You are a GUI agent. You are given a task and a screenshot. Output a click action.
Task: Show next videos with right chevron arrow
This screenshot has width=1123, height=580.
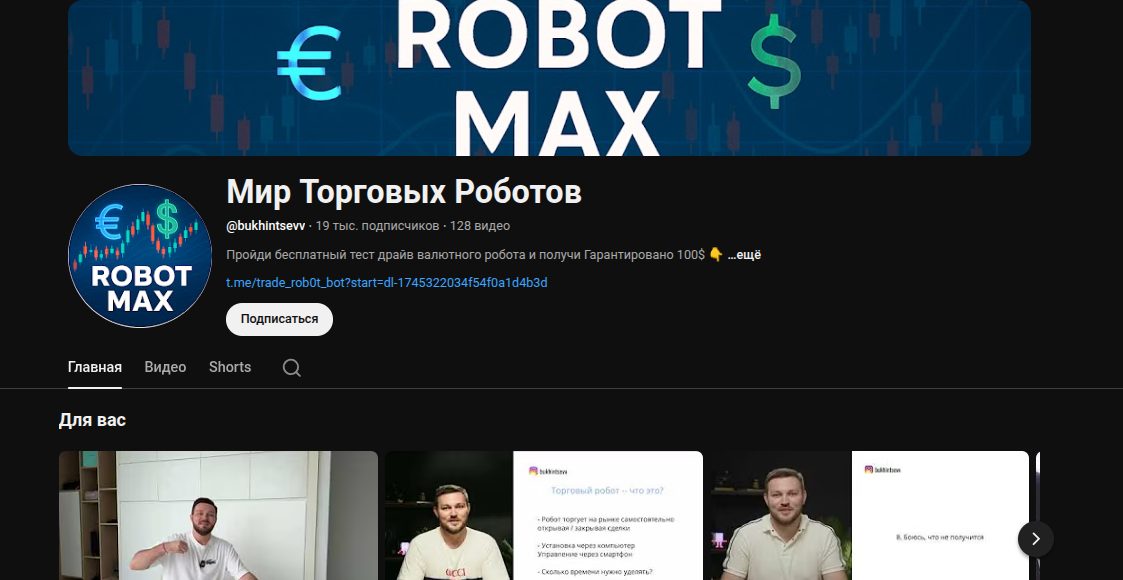pyautogui.click(x=1036, y=538)
